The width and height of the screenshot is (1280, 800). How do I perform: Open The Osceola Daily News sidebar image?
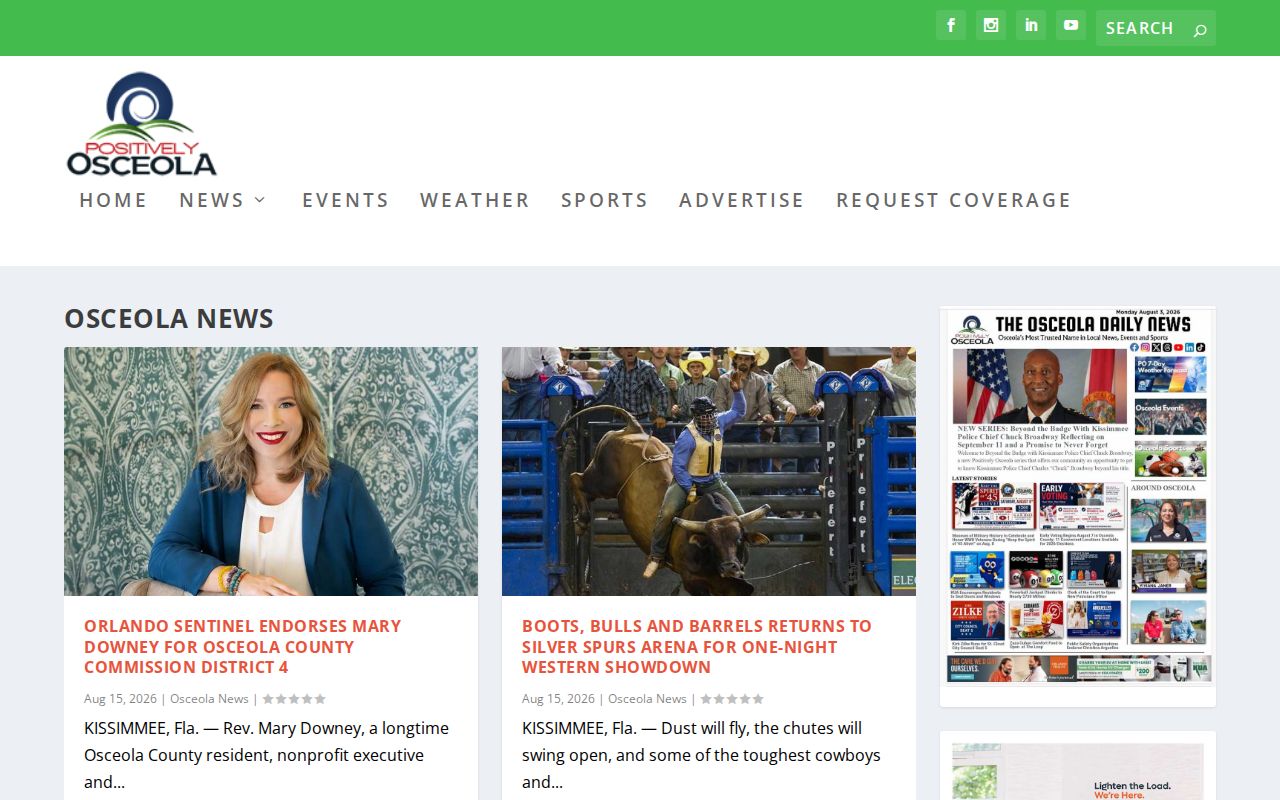(1078, 497)
